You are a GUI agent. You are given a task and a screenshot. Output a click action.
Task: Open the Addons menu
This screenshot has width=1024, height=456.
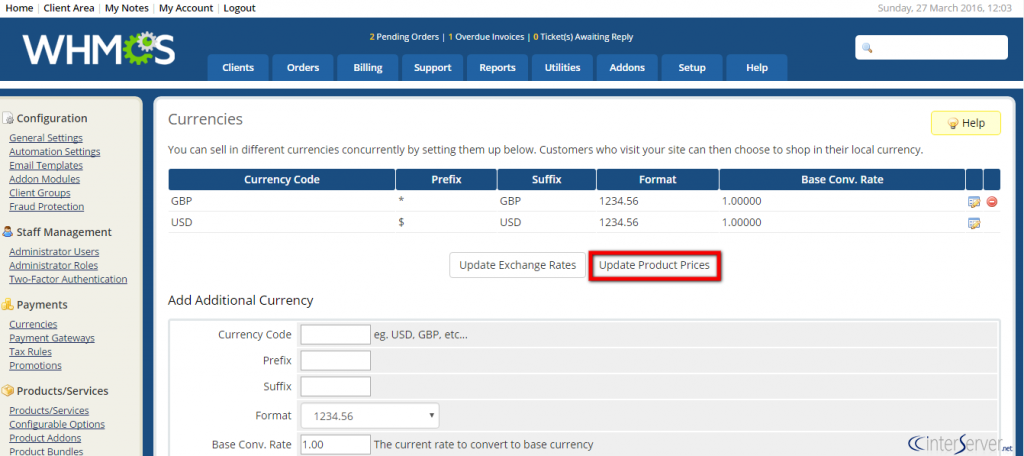(627, 68)
